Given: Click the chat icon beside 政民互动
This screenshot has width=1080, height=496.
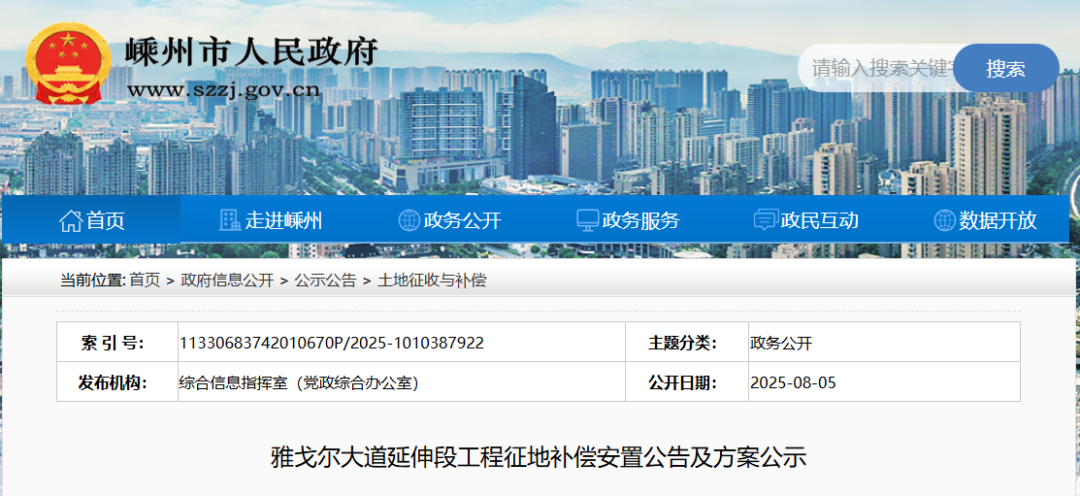Looking at the screenshot, I should coord(766,221).
